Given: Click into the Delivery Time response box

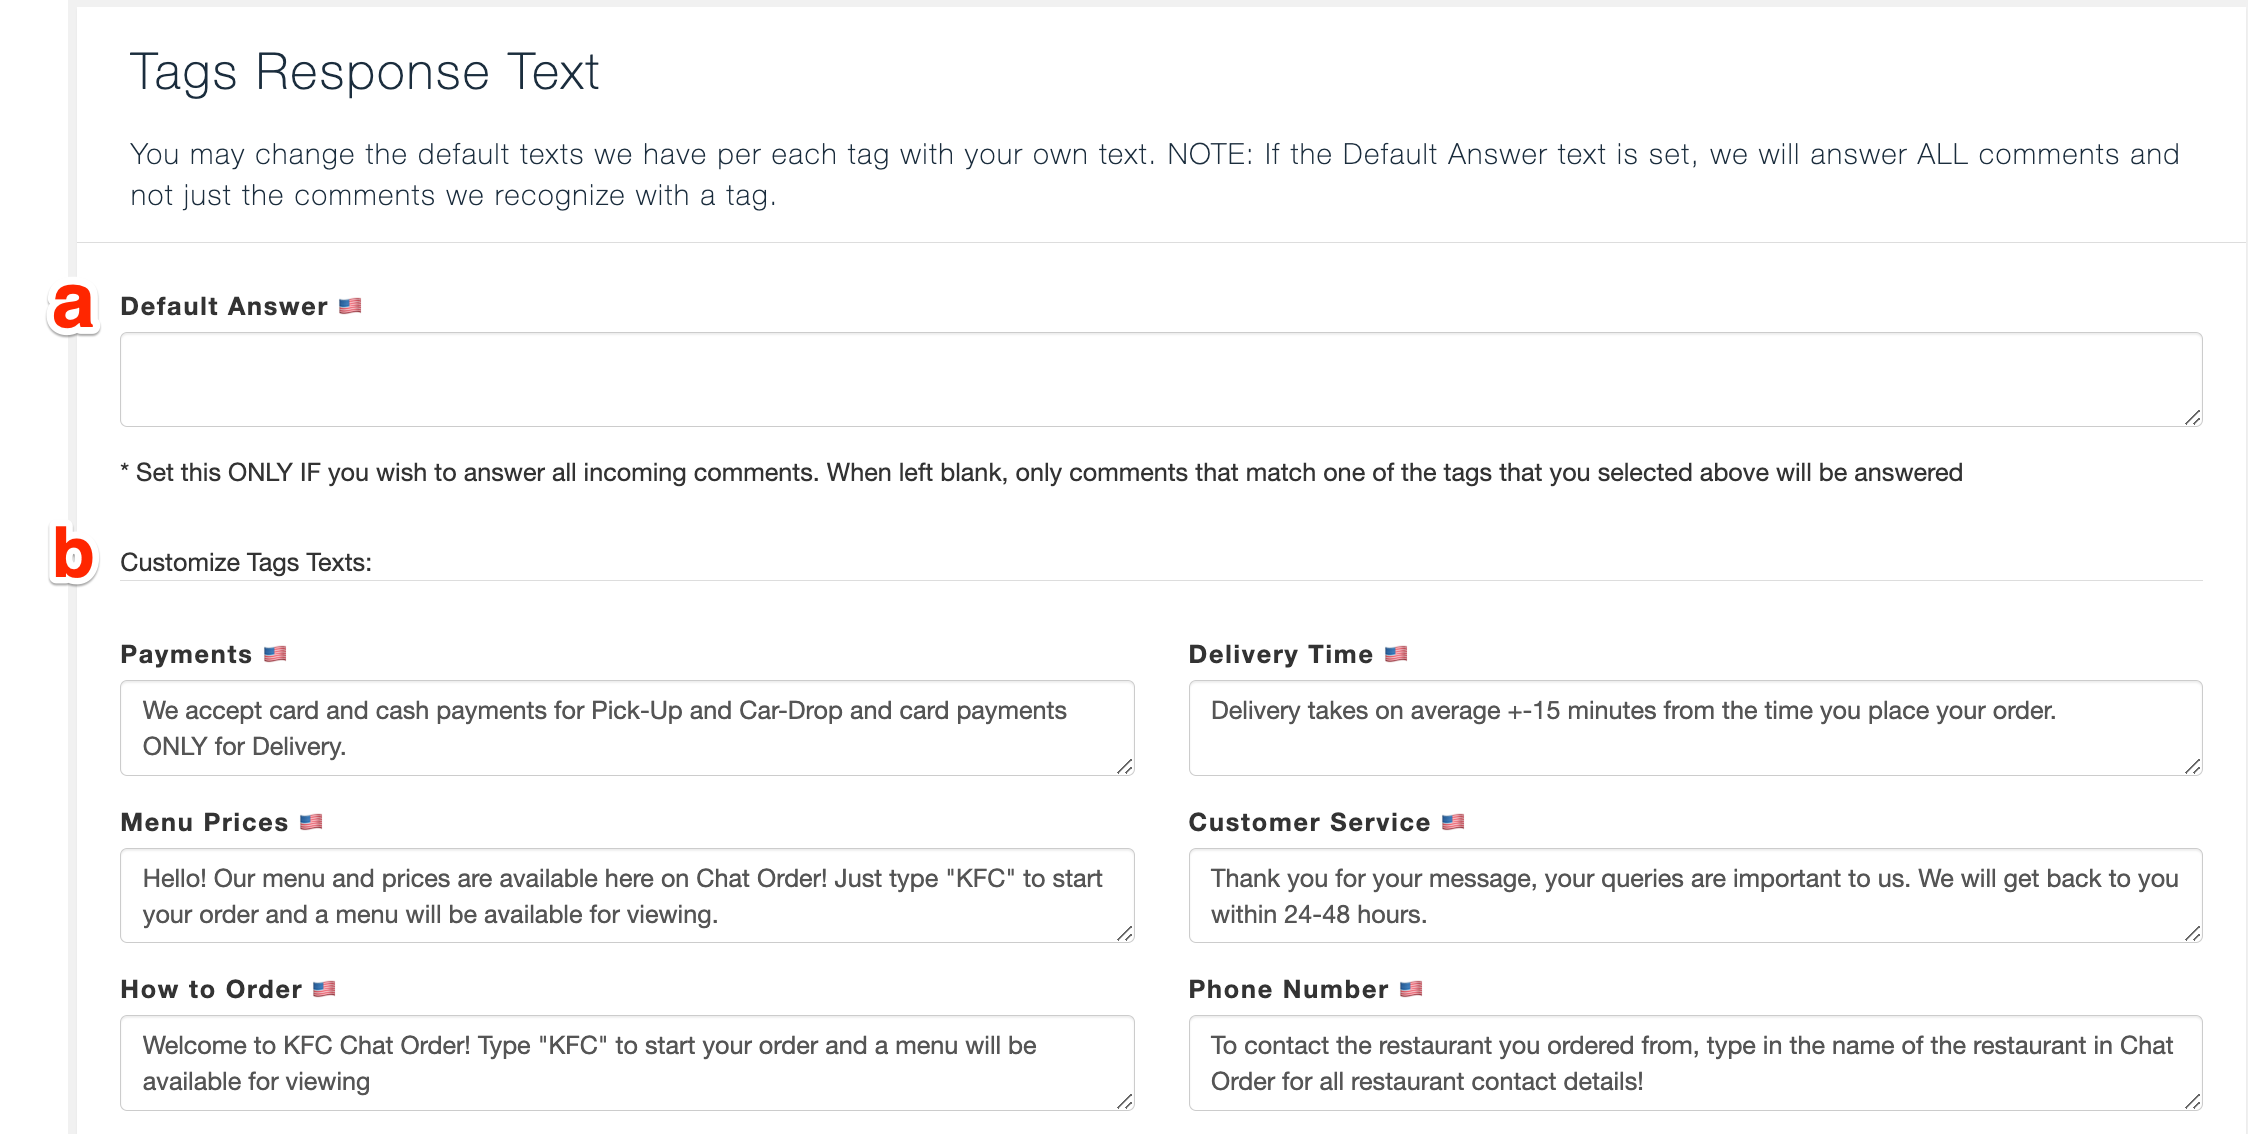Looking at the screenshot, I should [1695, 728].
